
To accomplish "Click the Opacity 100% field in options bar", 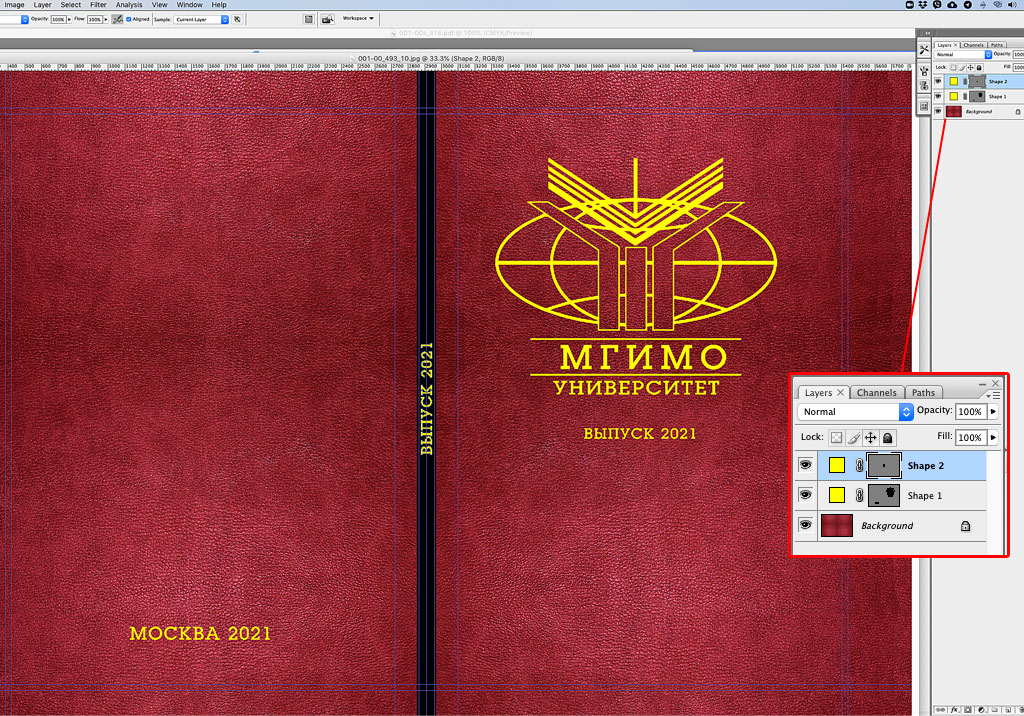I will tap(58, 20).
